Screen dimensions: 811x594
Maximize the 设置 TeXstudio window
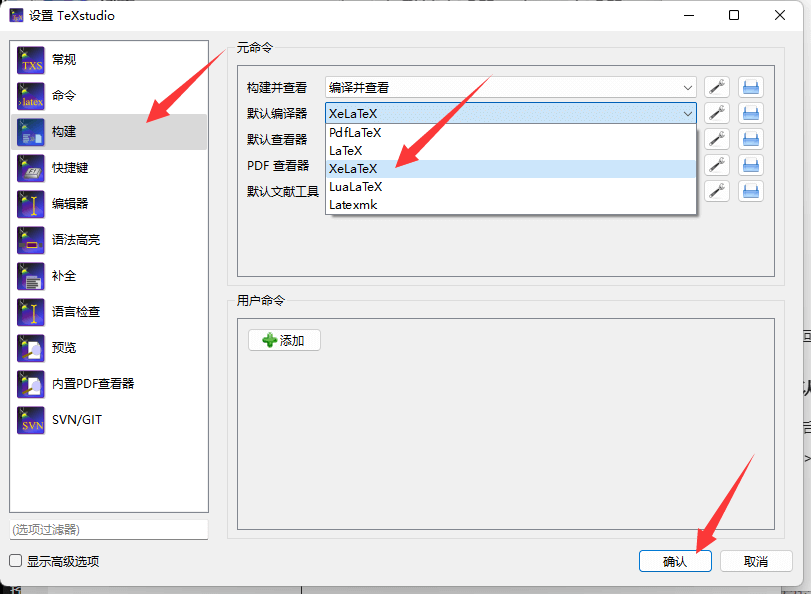[x=733, y=16]
